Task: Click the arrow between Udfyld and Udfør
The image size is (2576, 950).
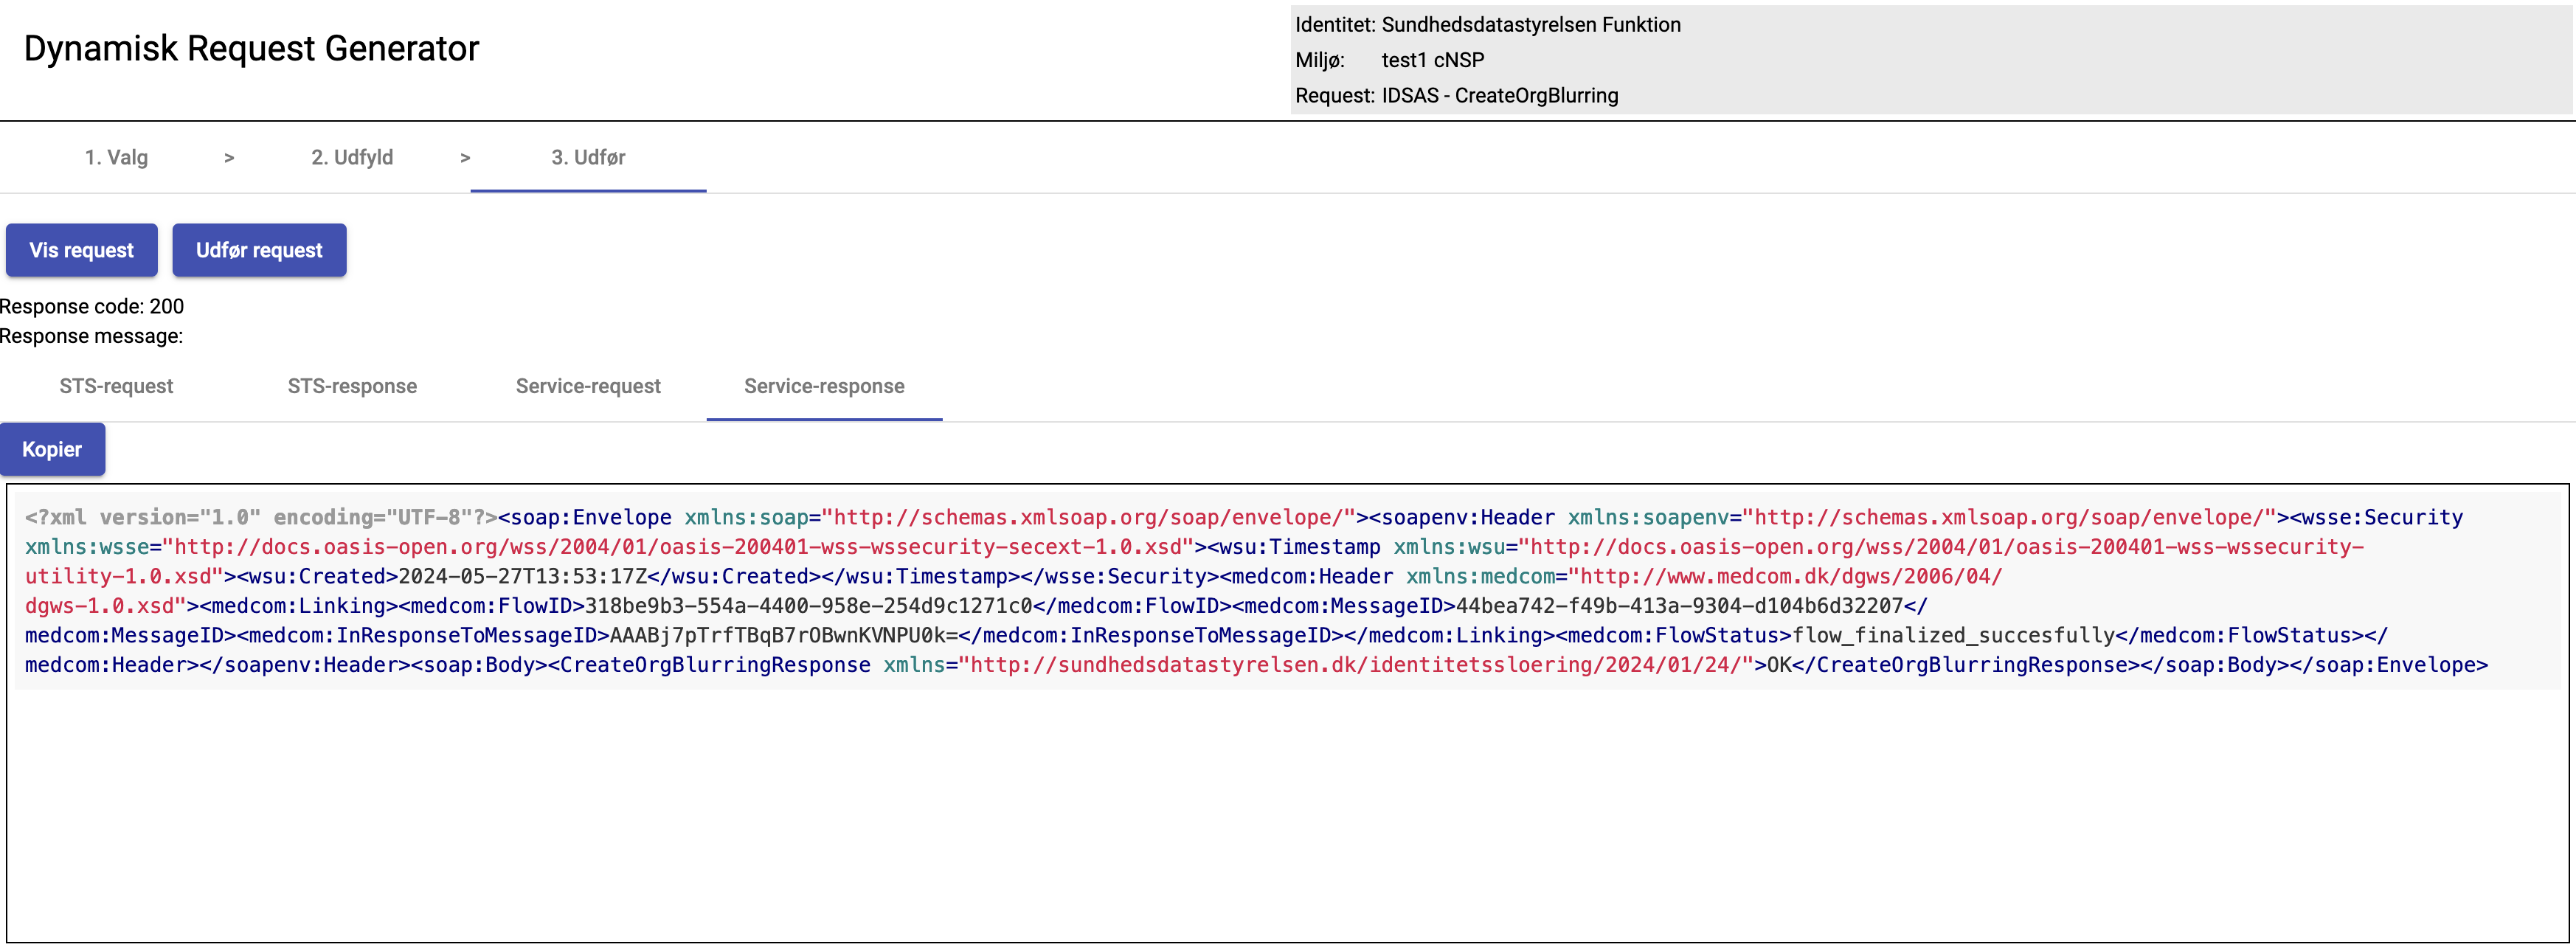Action: tap(465, 158)
